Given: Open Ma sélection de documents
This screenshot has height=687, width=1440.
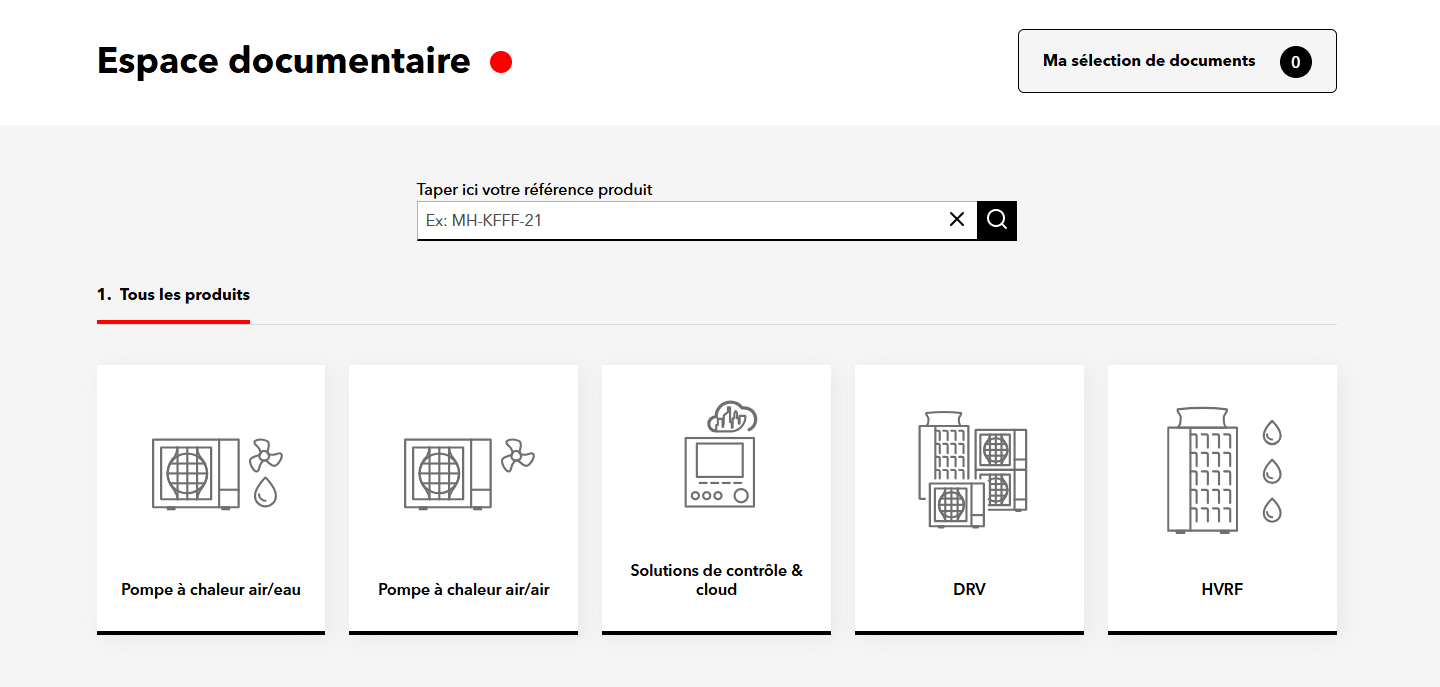Looking at the screenshot, I should [1148, 61].
